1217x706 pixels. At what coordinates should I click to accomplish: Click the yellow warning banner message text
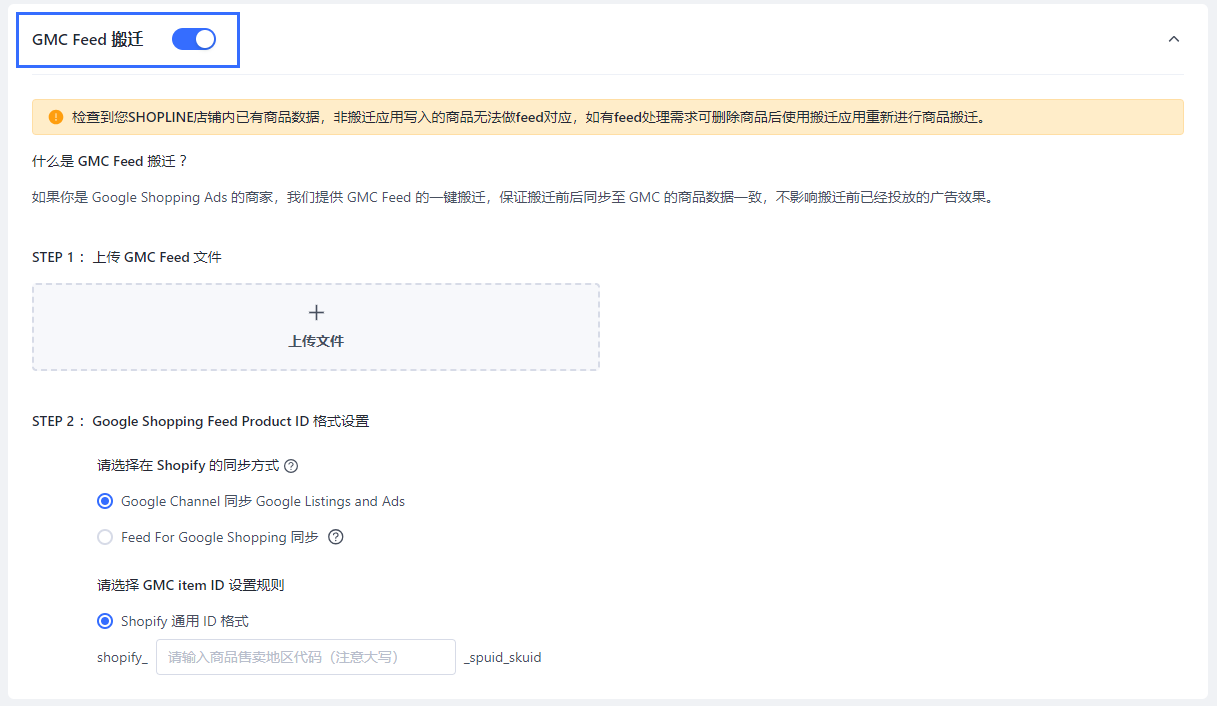tap(529, 117)
